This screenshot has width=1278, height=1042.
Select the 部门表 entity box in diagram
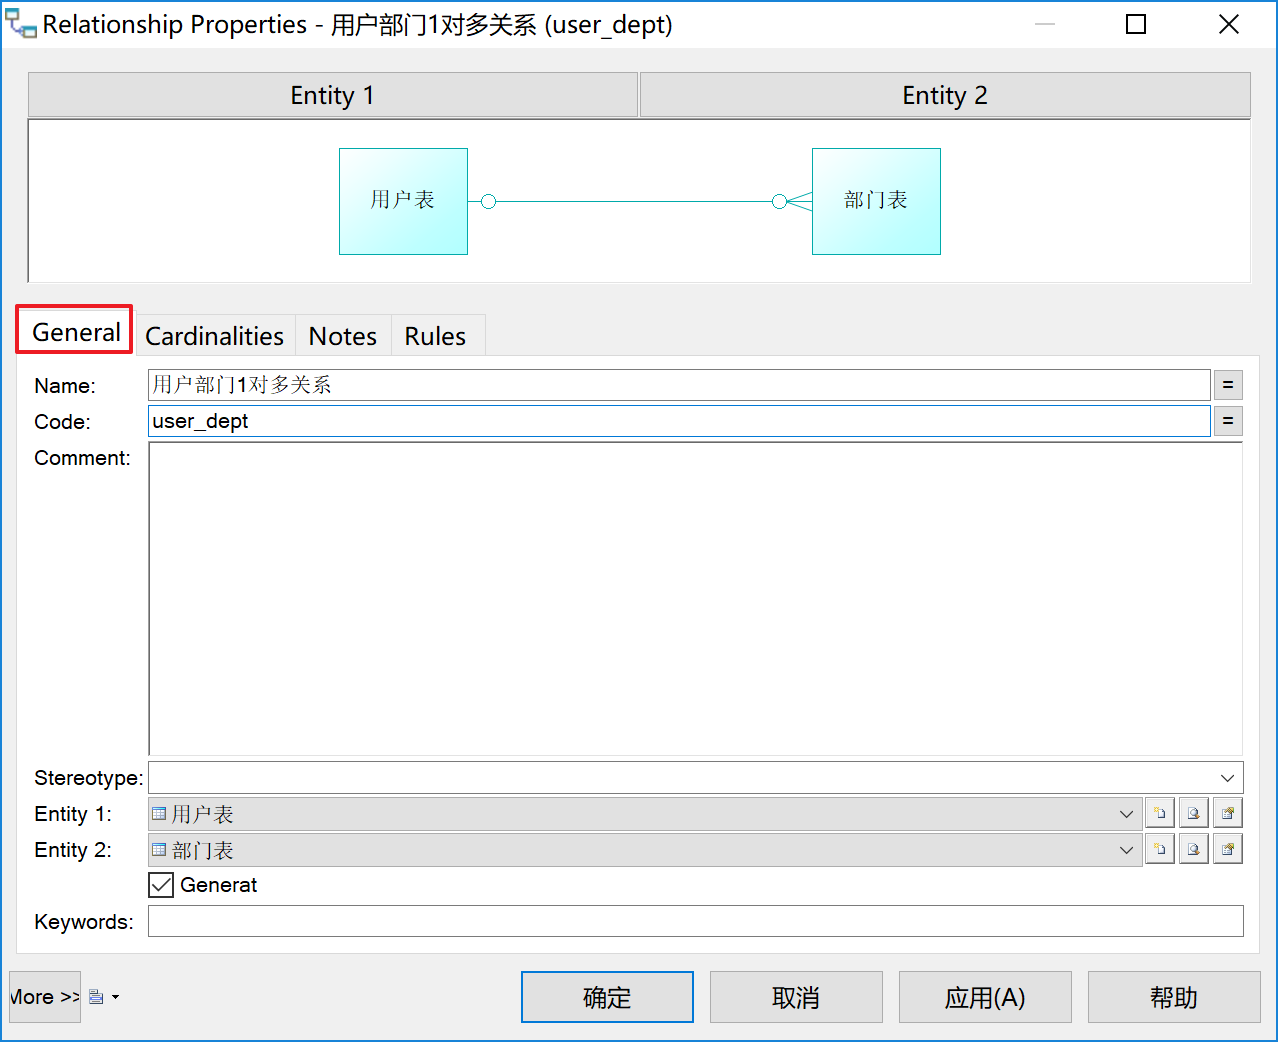876,201
